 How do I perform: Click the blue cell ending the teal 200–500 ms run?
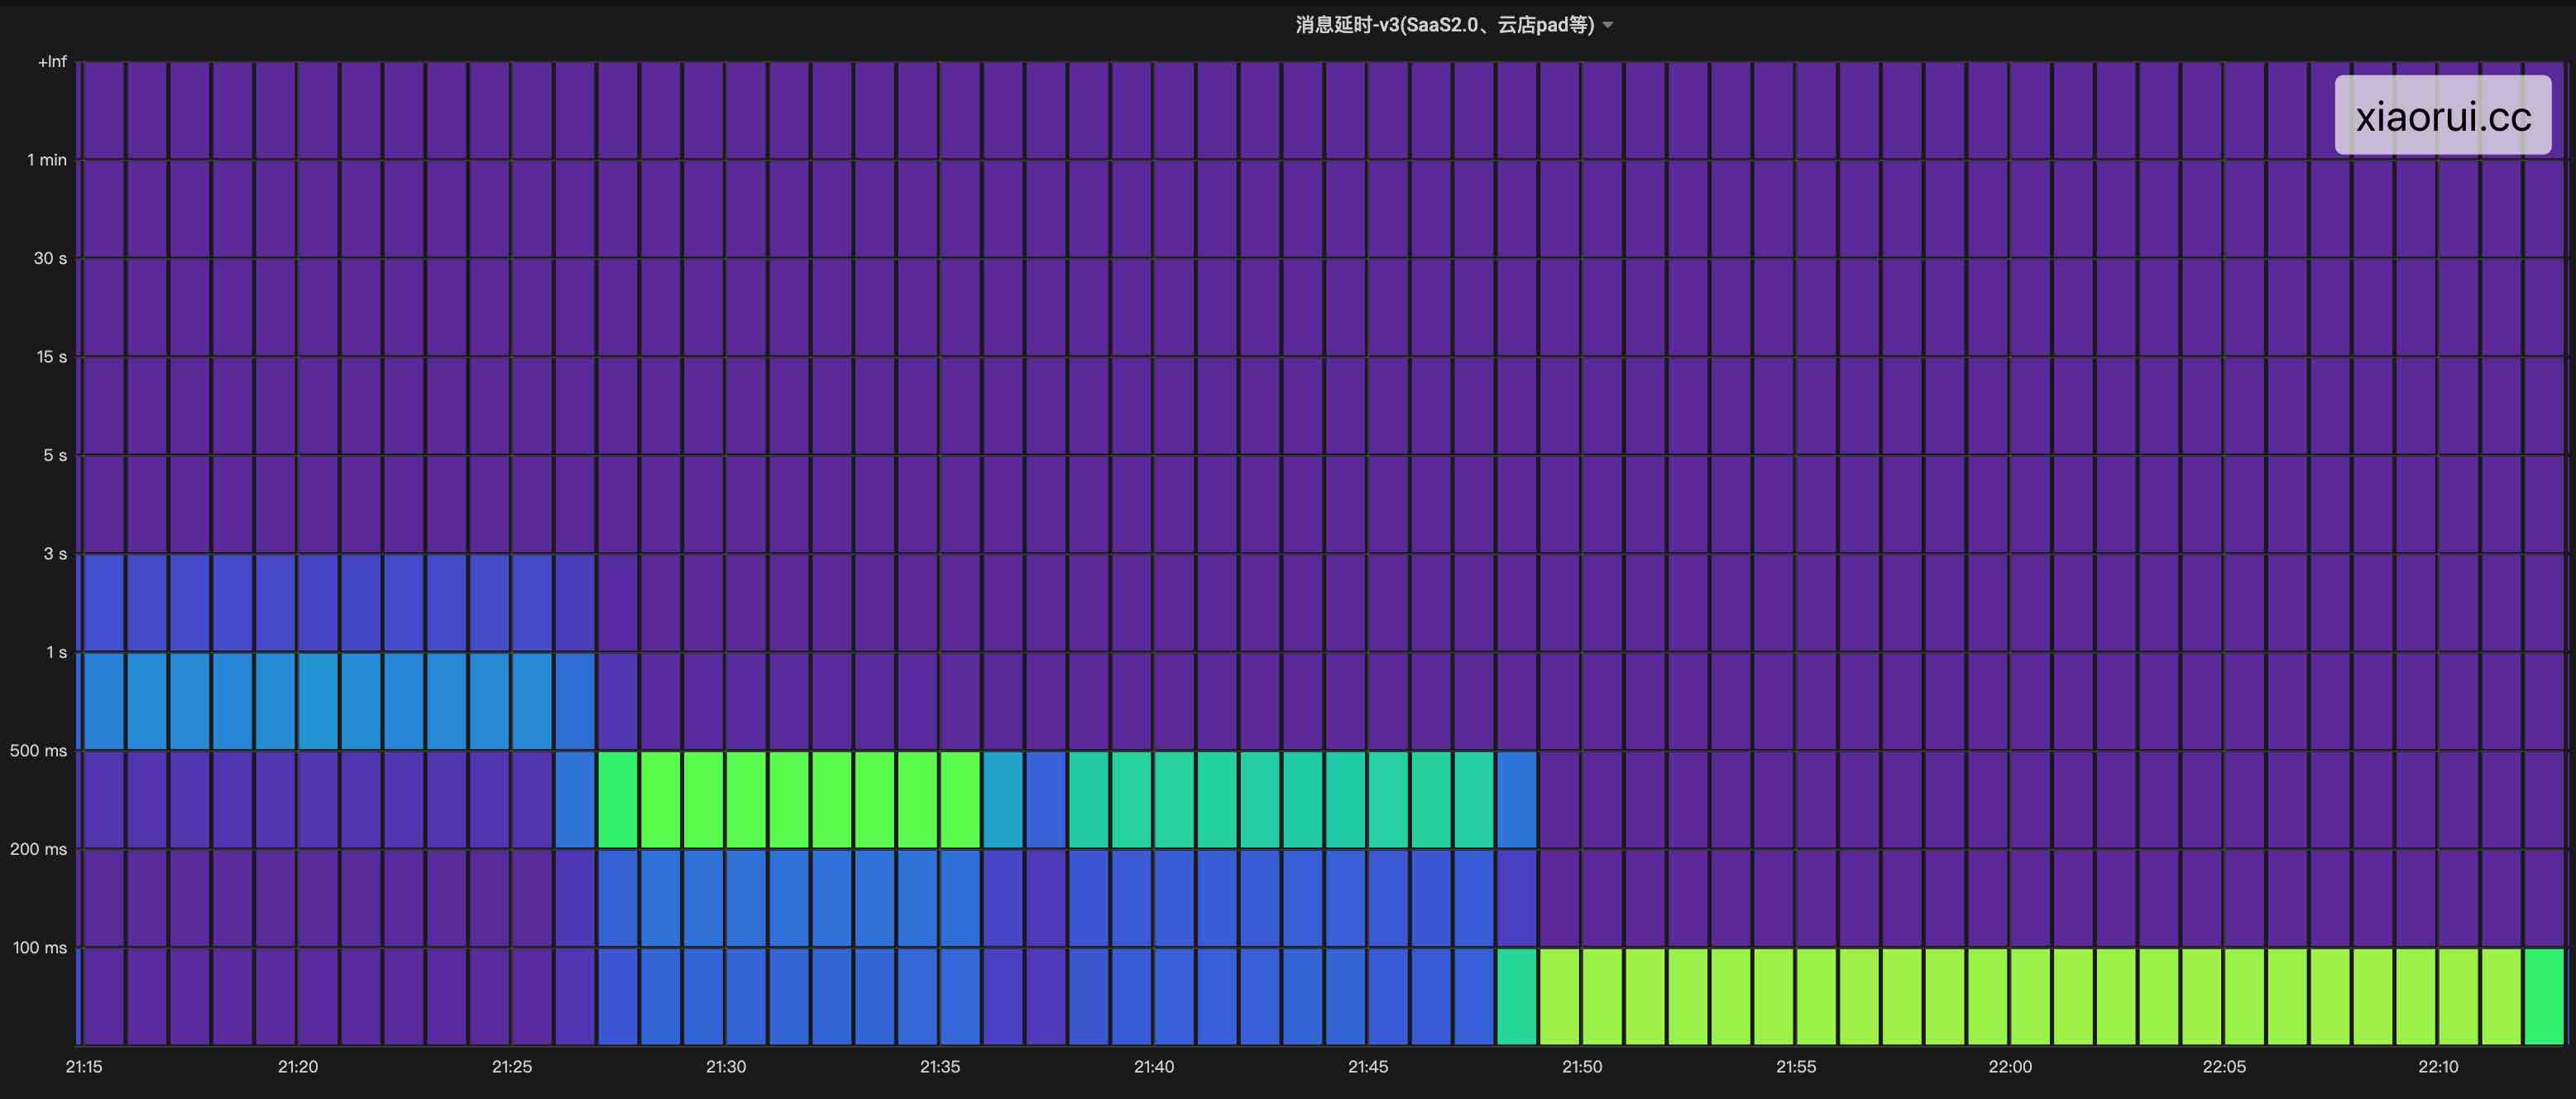[x=1516, y=799]
